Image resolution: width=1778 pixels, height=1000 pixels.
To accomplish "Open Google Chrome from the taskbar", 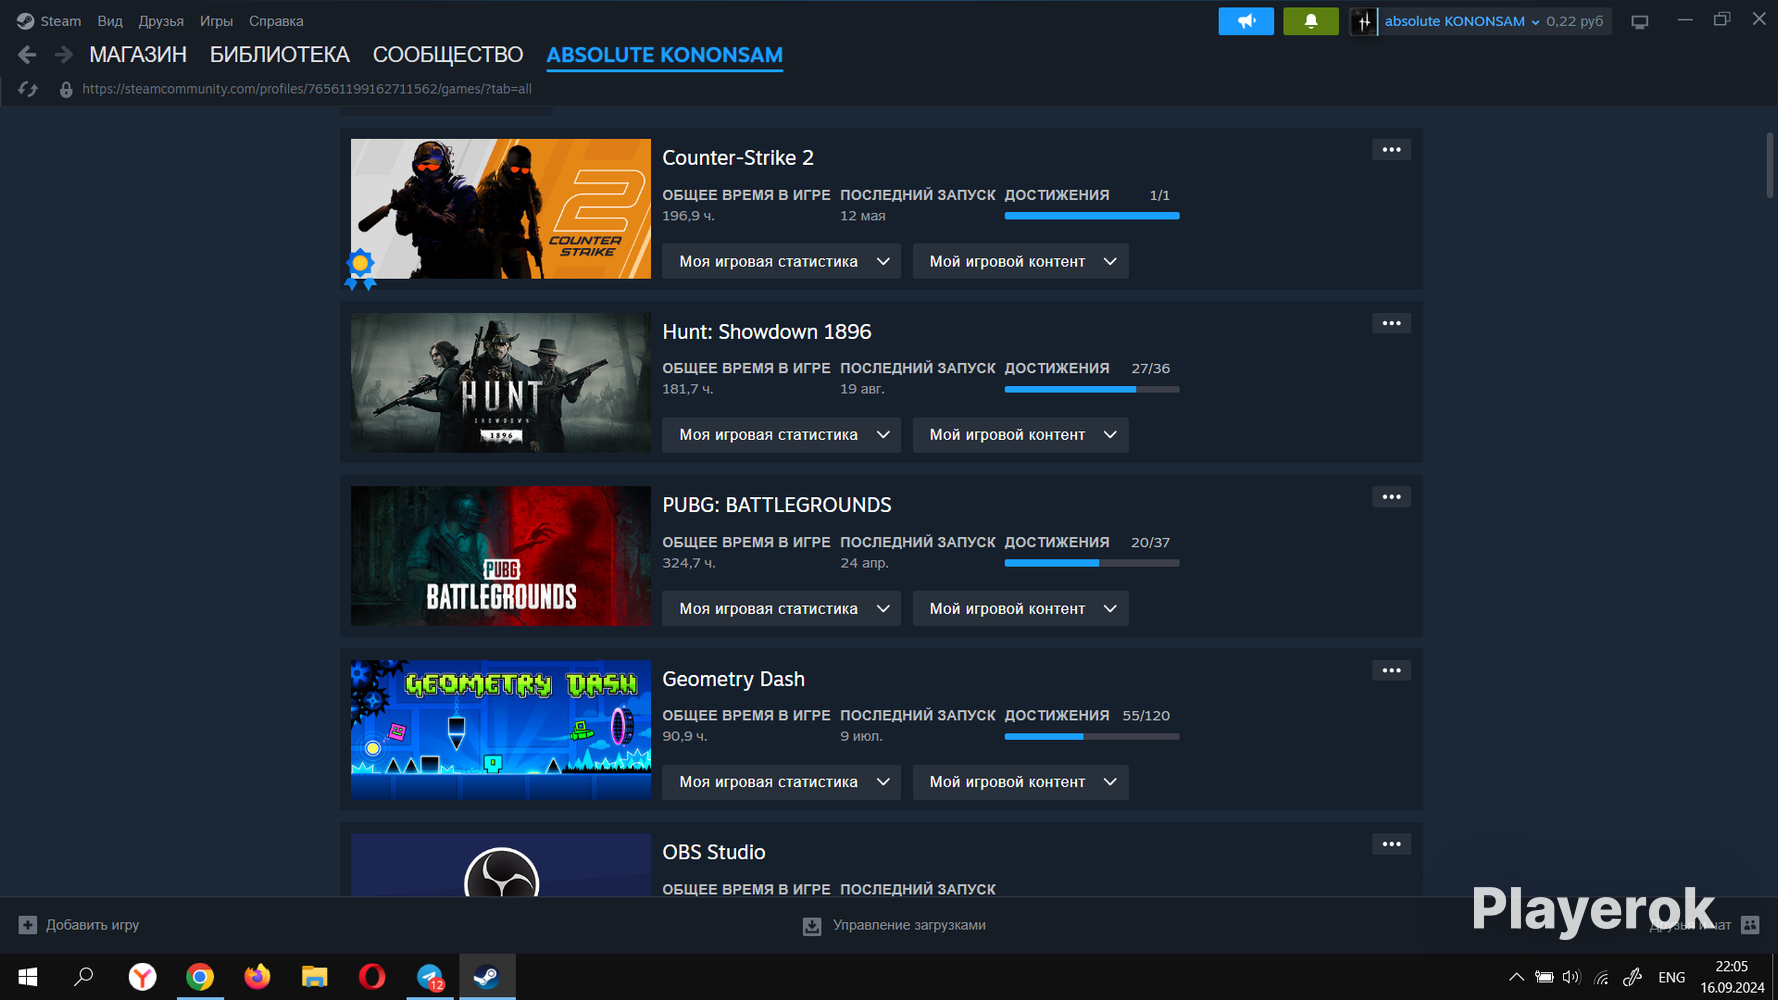I will pos(200,976).
